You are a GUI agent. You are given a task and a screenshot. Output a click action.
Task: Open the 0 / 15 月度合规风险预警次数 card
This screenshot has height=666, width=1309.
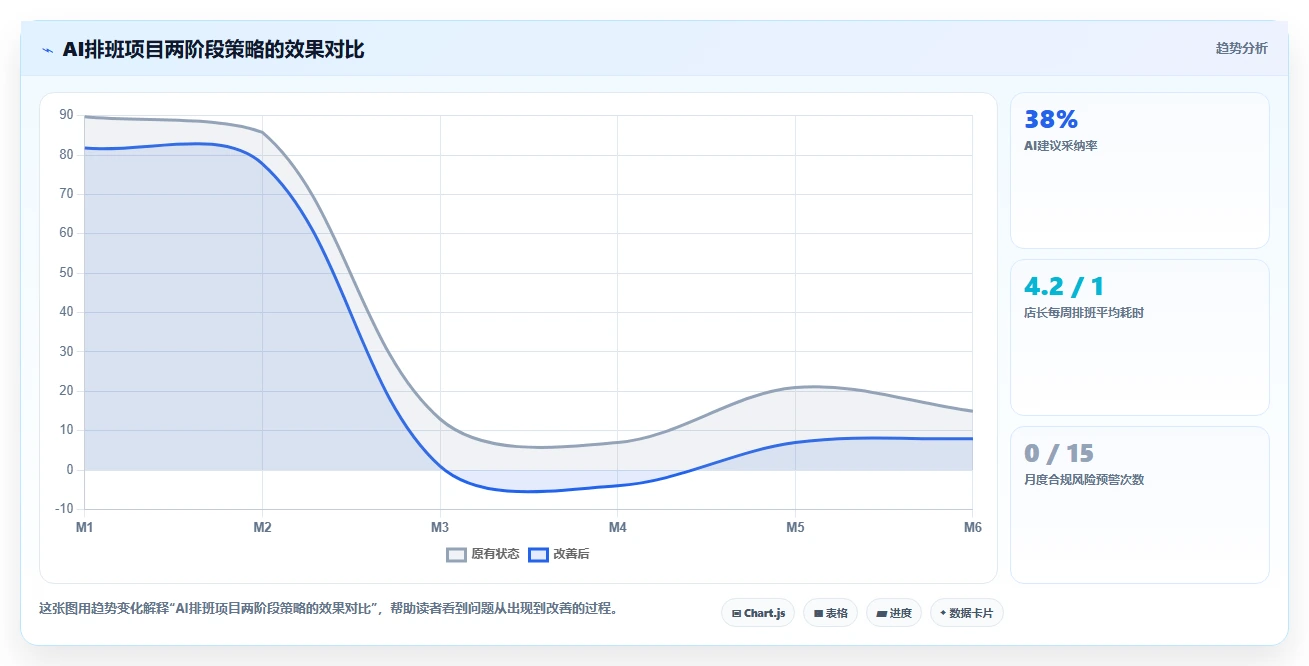1140,505
